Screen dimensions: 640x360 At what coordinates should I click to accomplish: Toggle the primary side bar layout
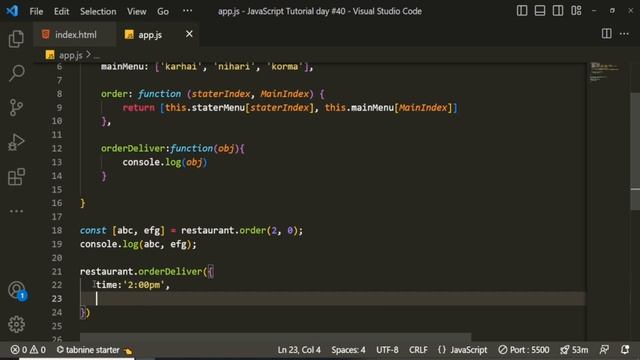(x=522, y=11)
